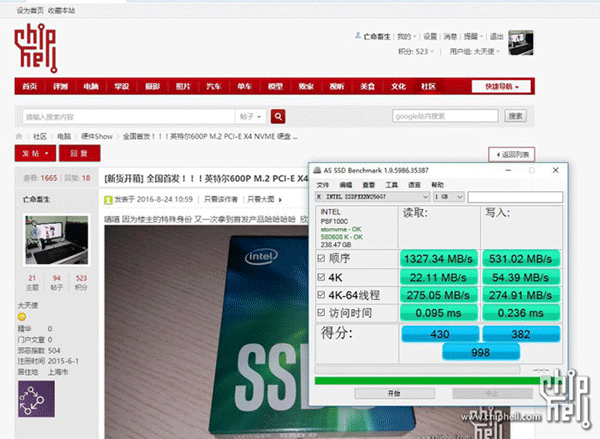Viewport: 600px width, 439px height.
Task: Open the 编辑 menu in AS SSD
Action: [346, 185]
